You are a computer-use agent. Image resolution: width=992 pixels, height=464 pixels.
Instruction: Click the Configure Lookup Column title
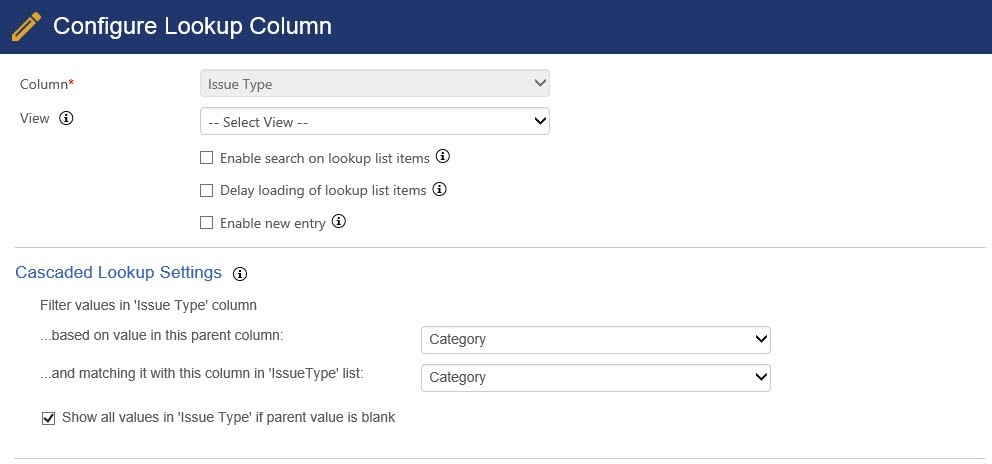point(192,26)
